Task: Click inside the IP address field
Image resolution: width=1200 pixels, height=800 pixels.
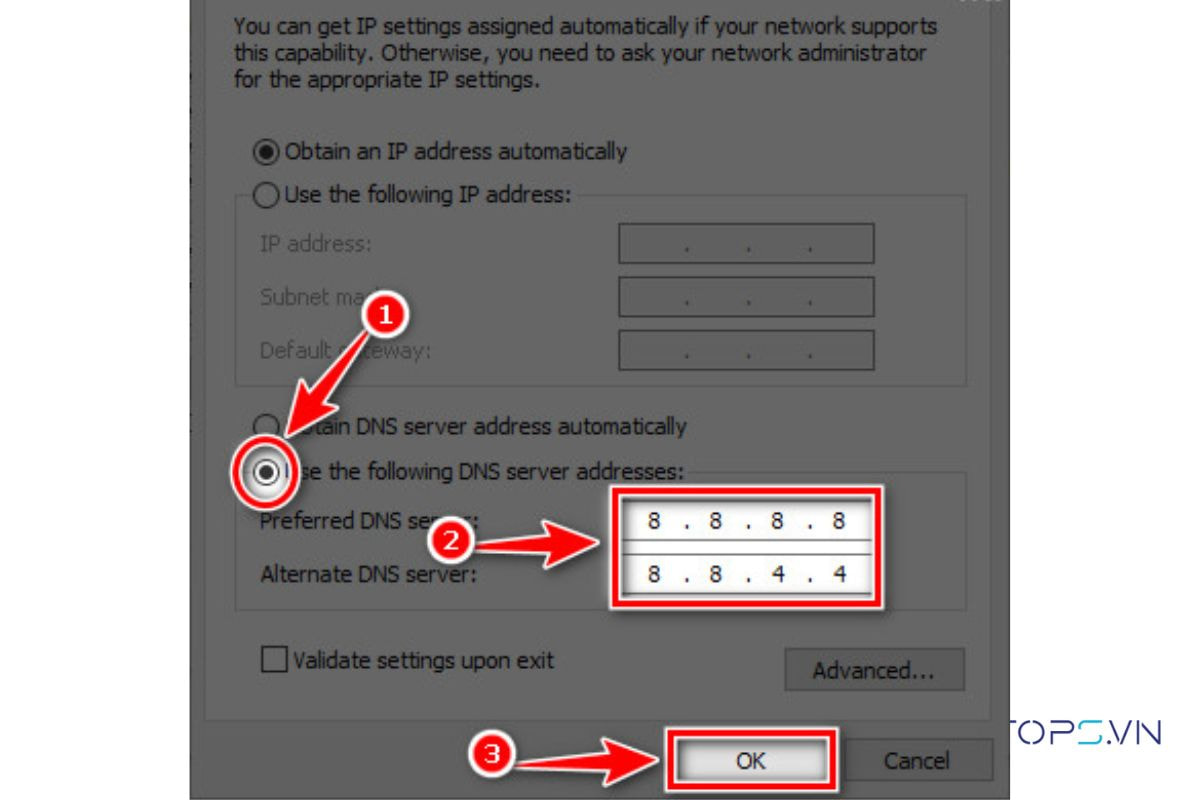Action: 746,244
